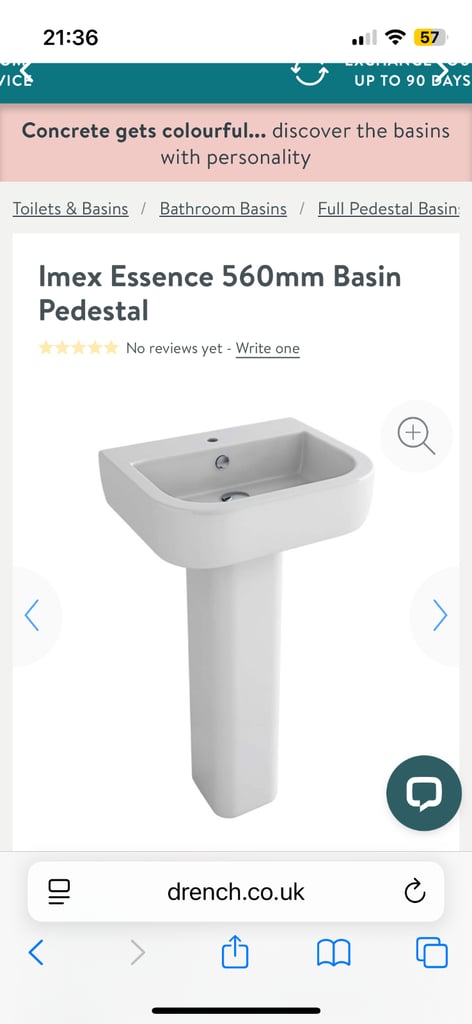Show previous product image with left chevron

(31, 615)
